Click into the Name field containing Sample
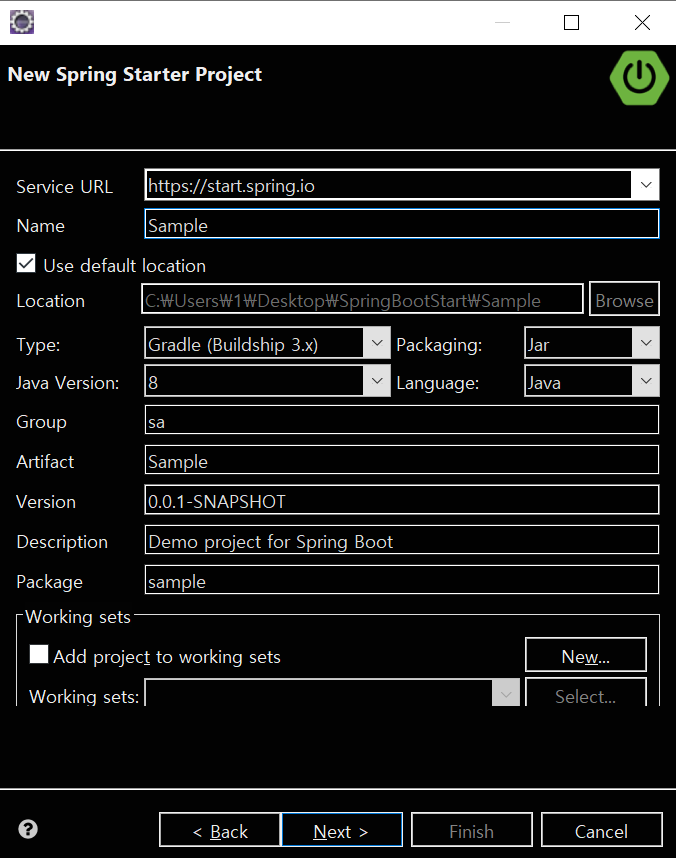The image size is (676, 858). tap(402, 224)
